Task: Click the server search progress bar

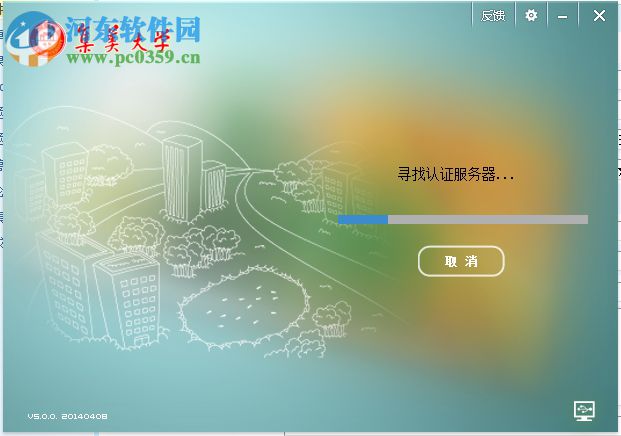Action: point(463,219)
